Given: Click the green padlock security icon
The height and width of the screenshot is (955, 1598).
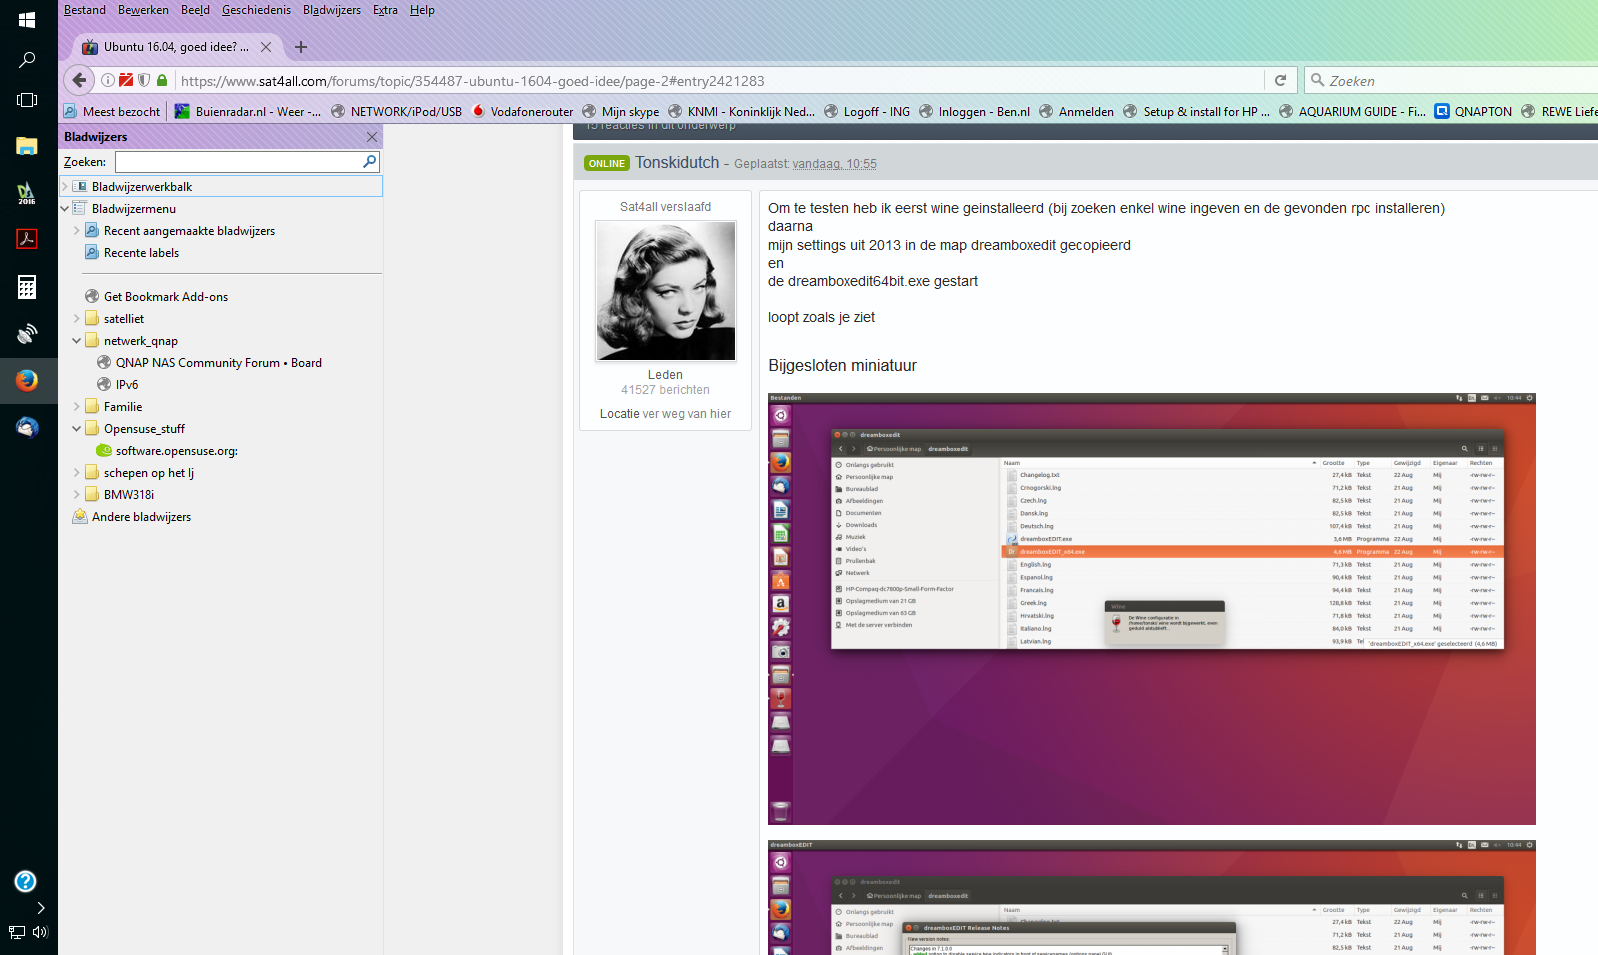Looking at the screenshot, I should 162,80.
